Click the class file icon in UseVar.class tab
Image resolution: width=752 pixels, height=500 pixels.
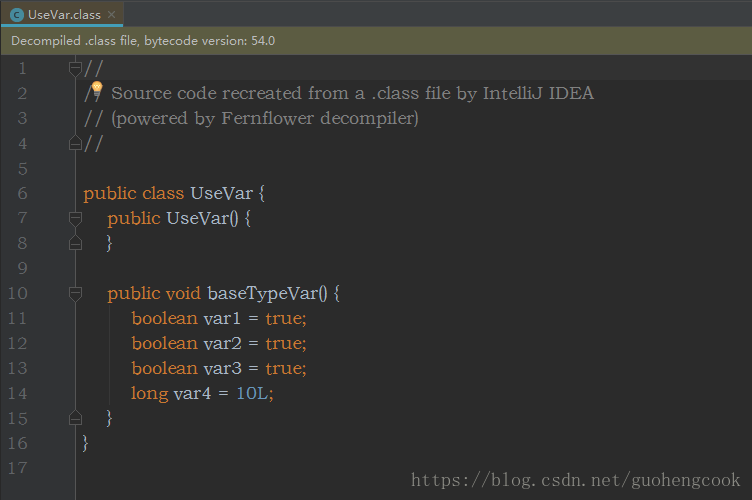17,15
